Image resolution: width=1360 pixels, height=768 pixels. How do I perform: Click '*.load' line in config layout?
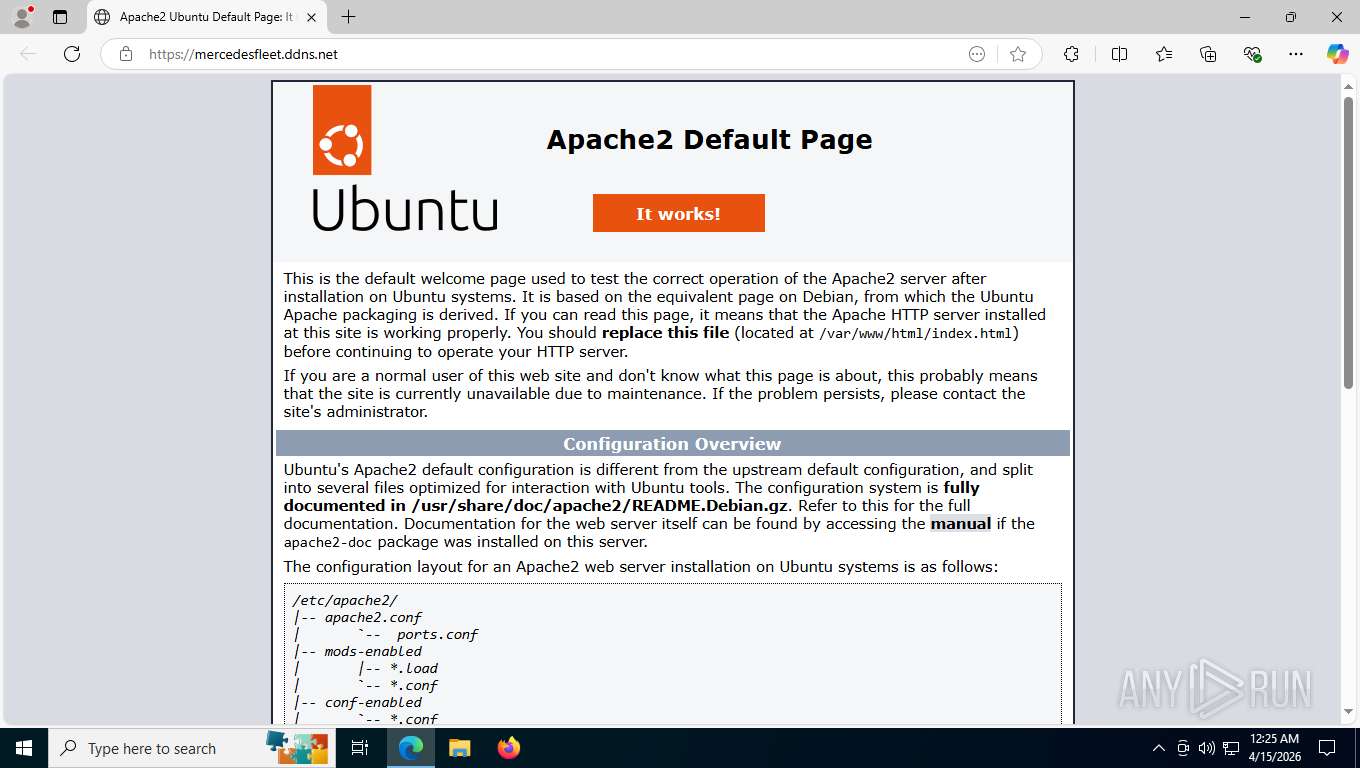414,668
